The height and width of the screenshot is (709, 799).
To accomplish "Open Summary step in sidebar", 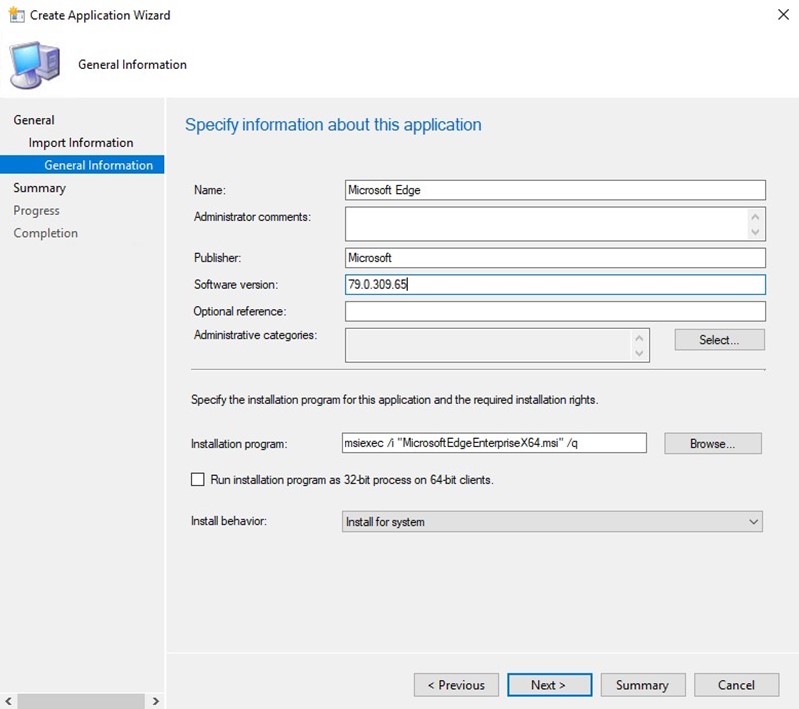I will pos(39,188).
